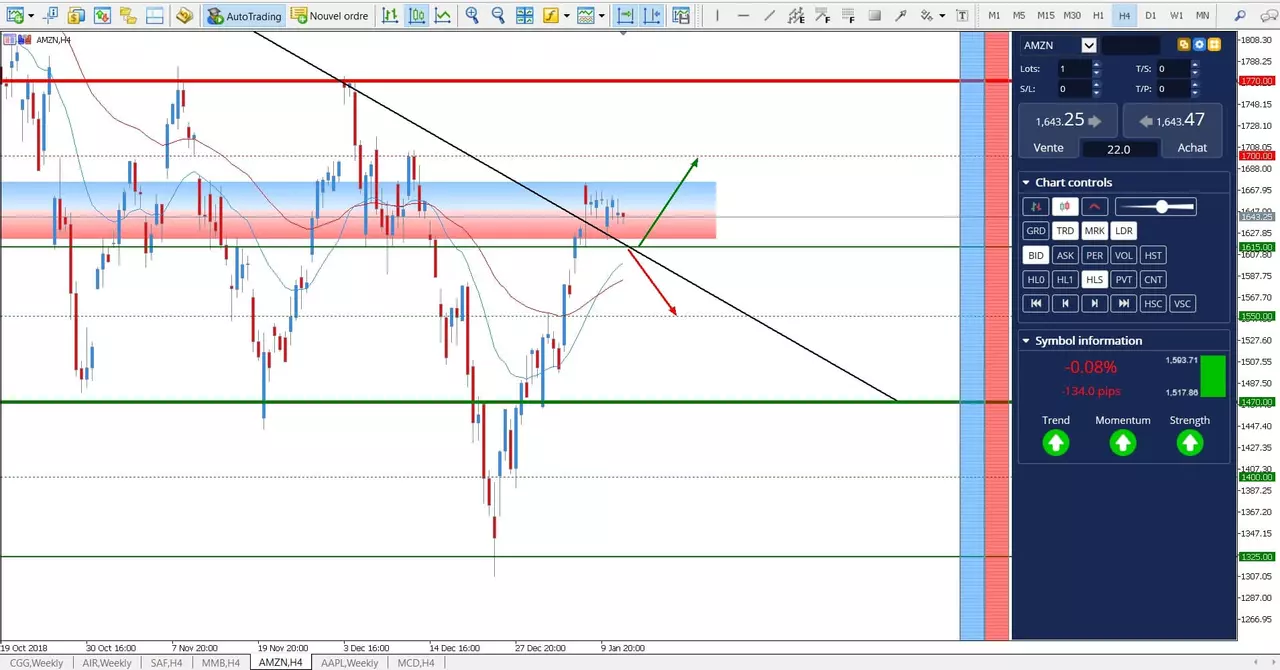Toggle the Terminal panel icon
This screenshot has height=670, width=1280.
154,16
